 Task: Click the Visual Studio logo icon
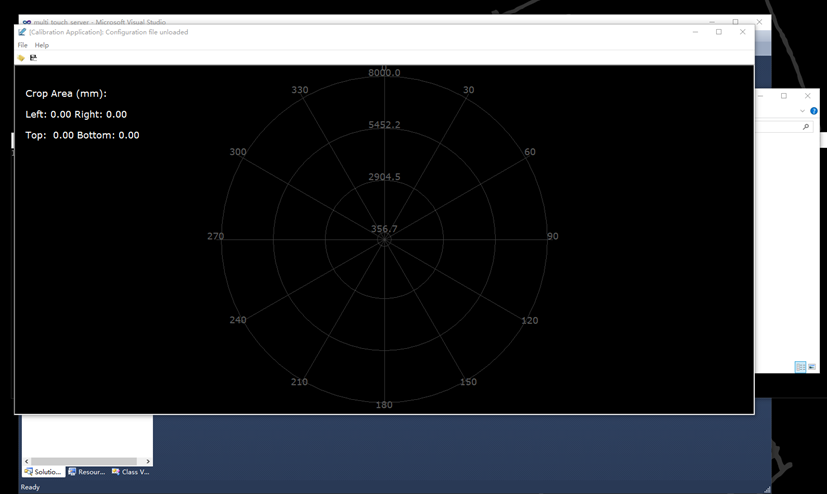(x=27, y=22)
